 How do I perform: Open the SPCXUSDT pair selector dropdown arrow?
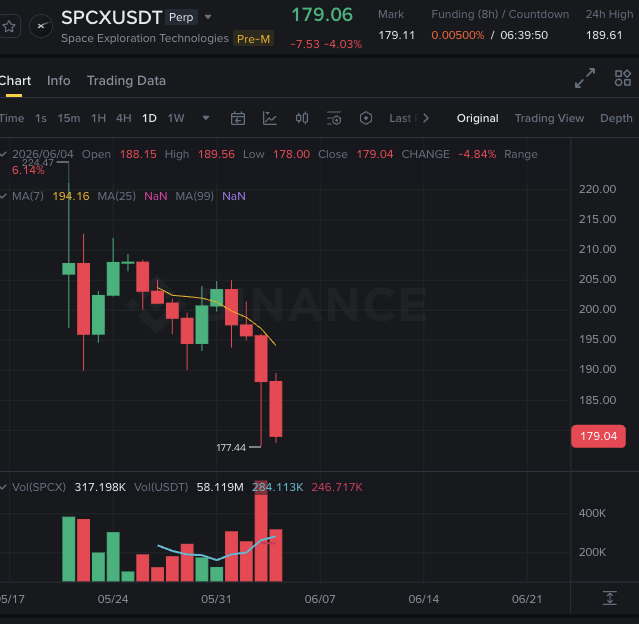[208, 17]
